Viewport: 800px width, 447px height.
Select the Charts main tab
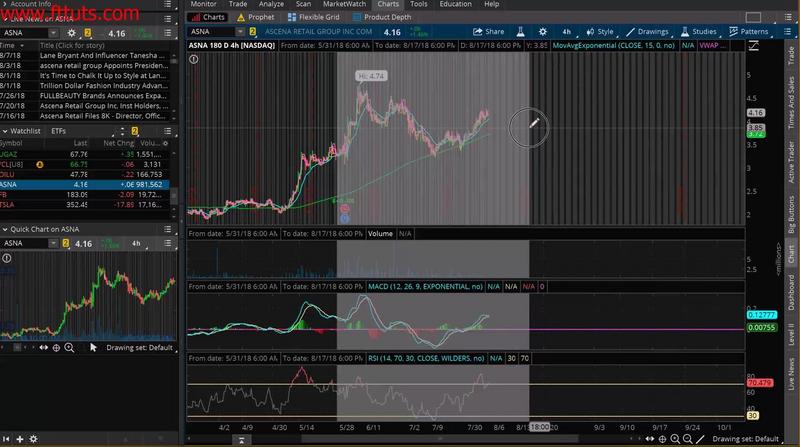coord(388,4)
